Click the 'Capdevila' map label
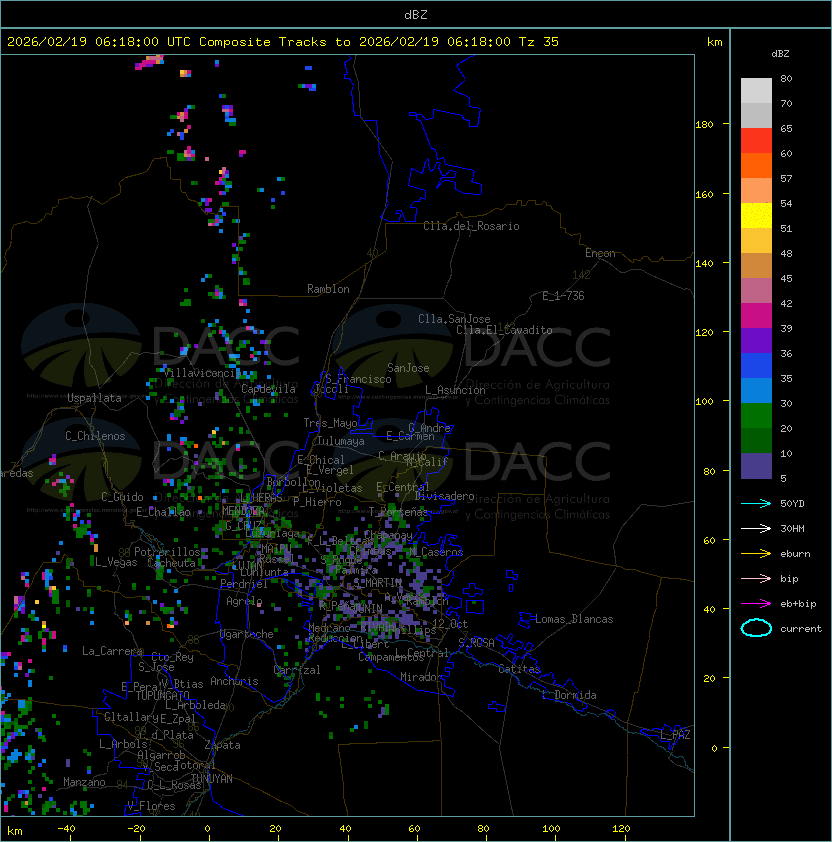 (x=268, y=389)
